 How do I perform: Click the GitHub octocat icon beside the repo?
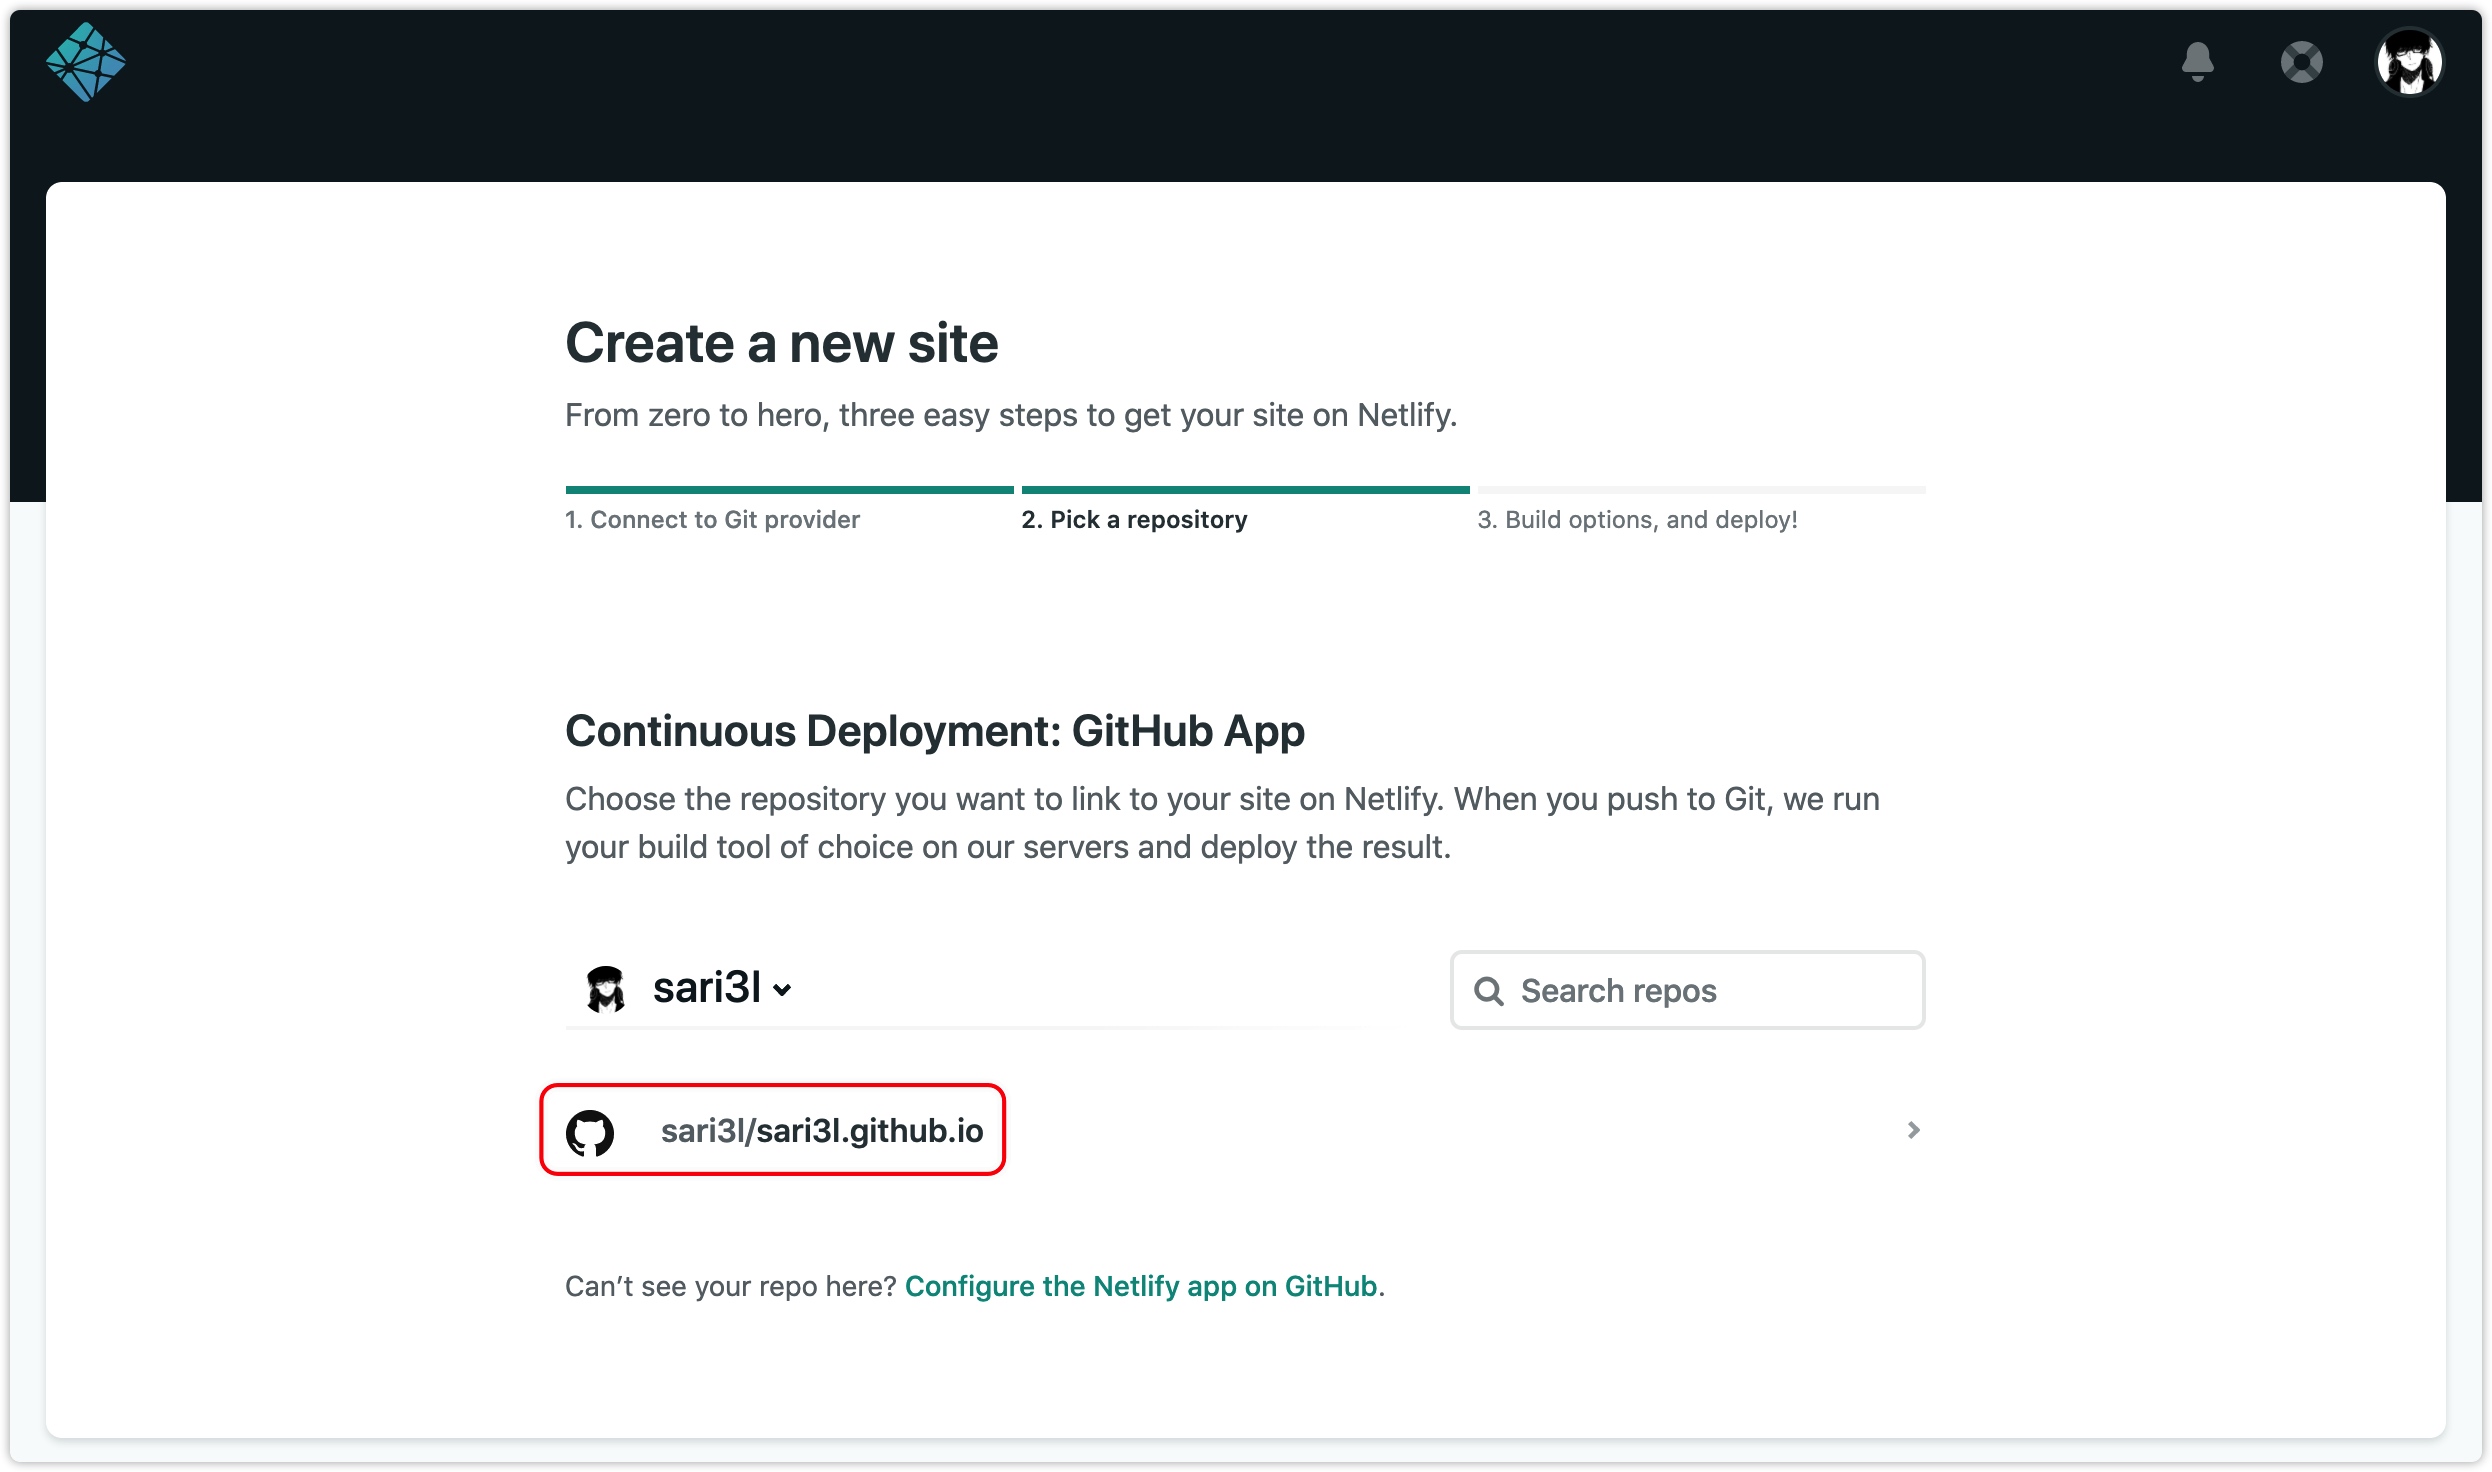590,1132
